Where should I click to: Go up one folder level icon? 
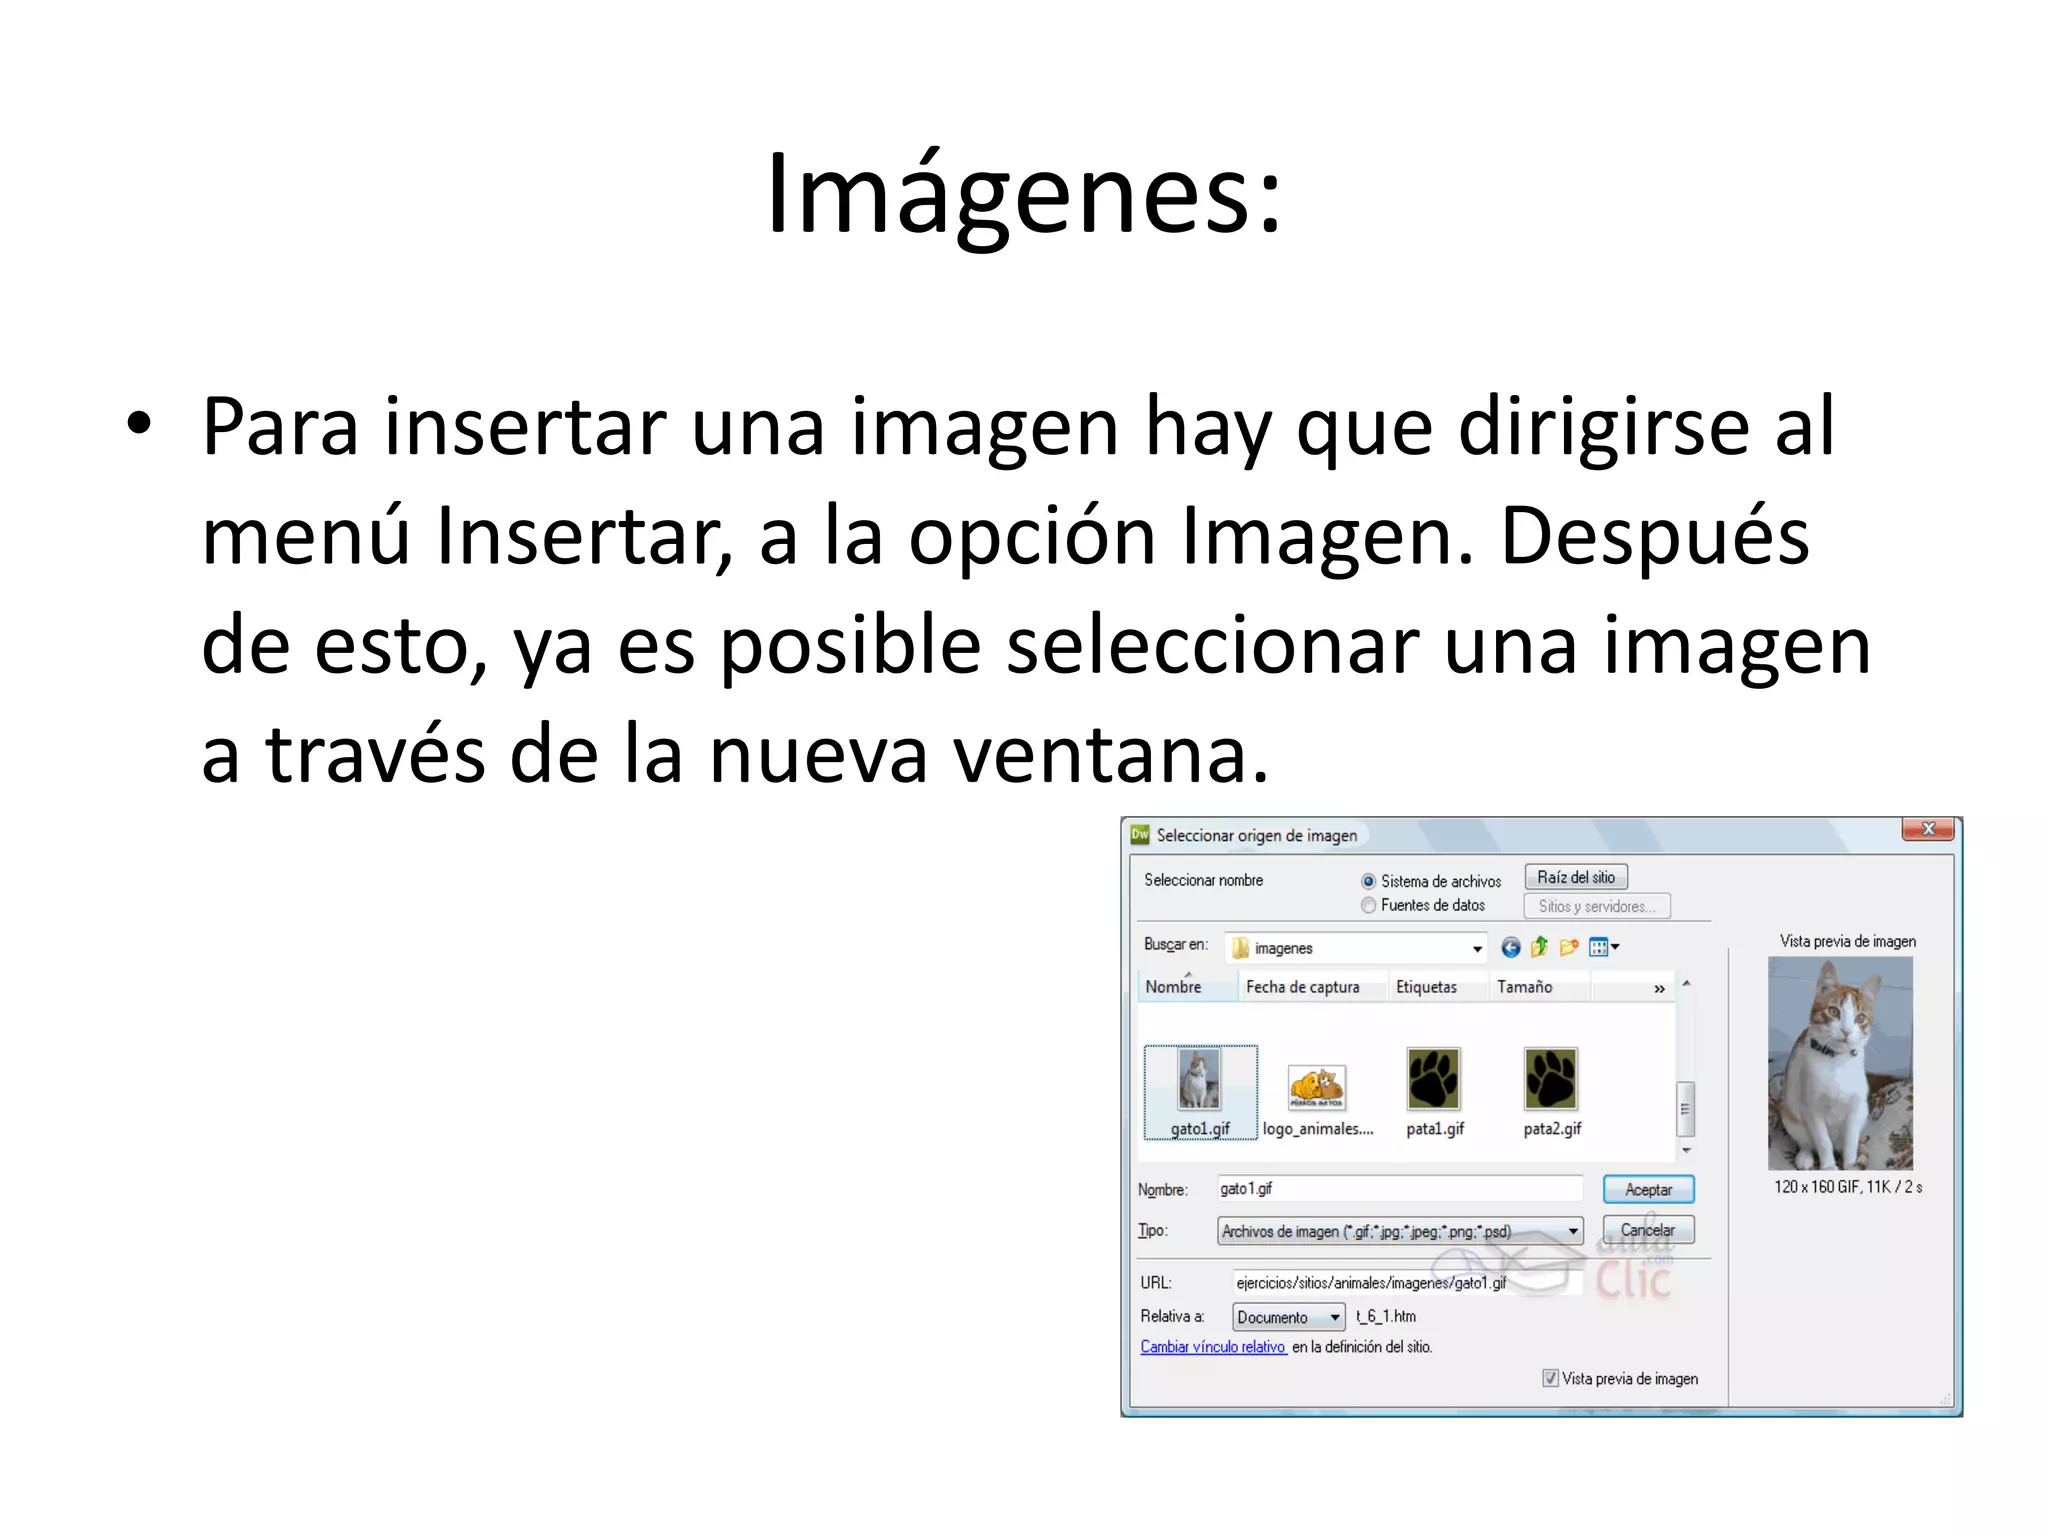1540,946
